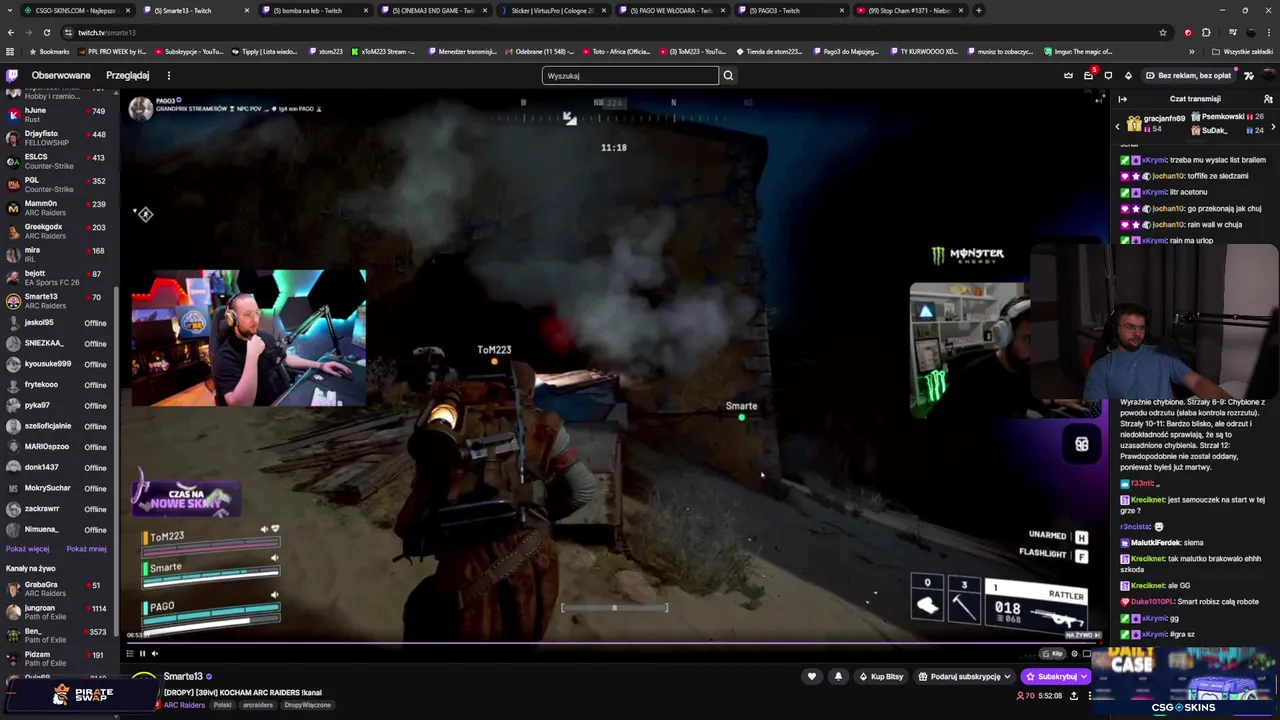
Task: Open the Twitch home logo
Action: point(12,75)
